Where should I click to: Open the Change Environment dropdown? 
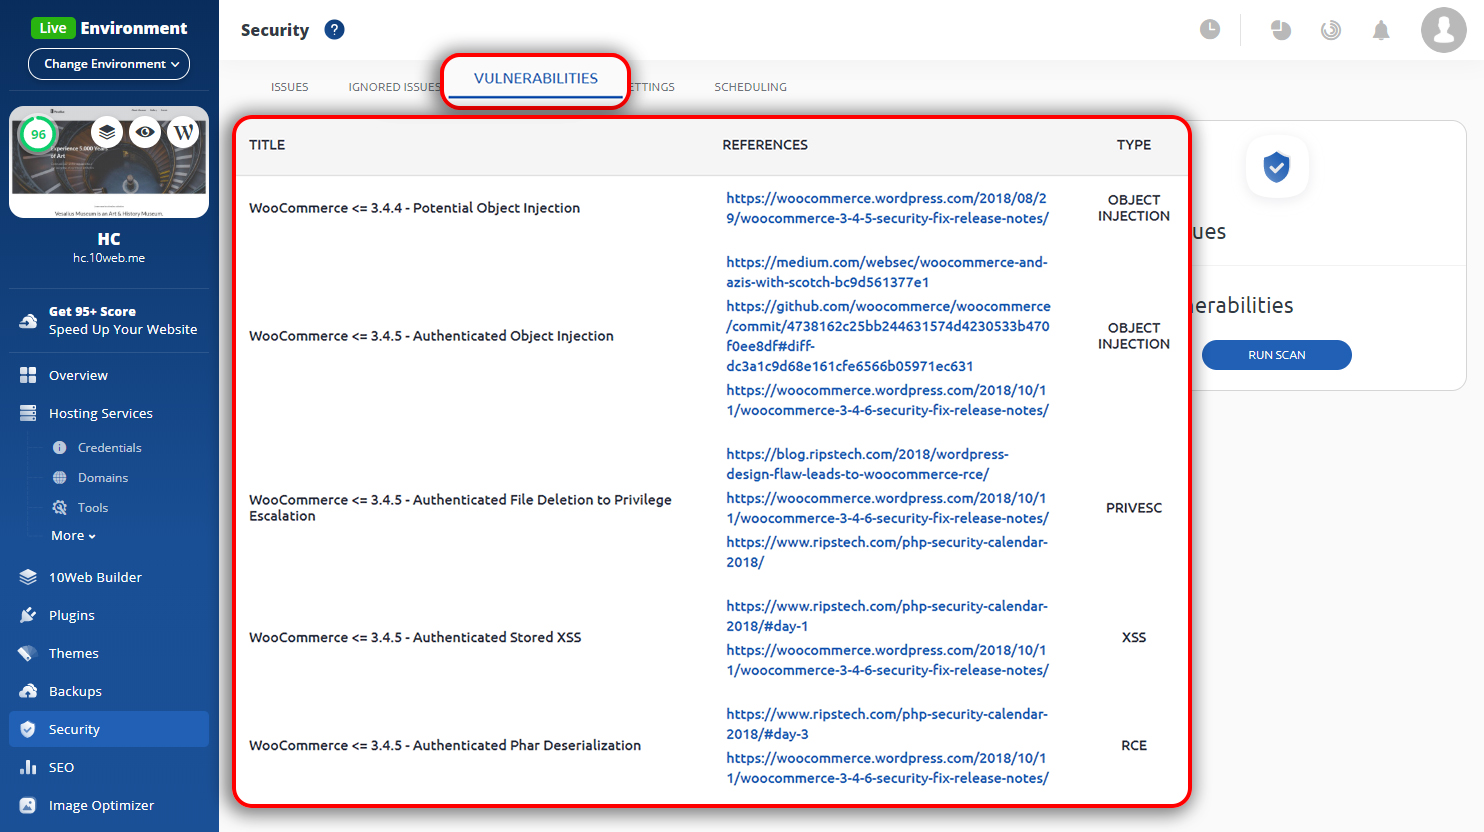click(x=109, y=64)
